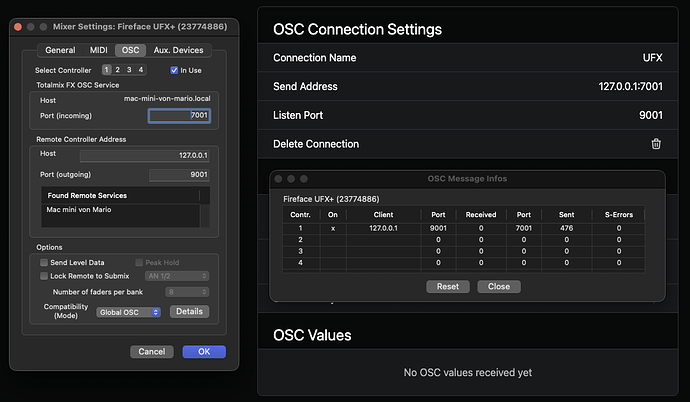Open the Global OSC compatibility dropdown
Viewport: 690px width, 402px height.
point(128,312)
